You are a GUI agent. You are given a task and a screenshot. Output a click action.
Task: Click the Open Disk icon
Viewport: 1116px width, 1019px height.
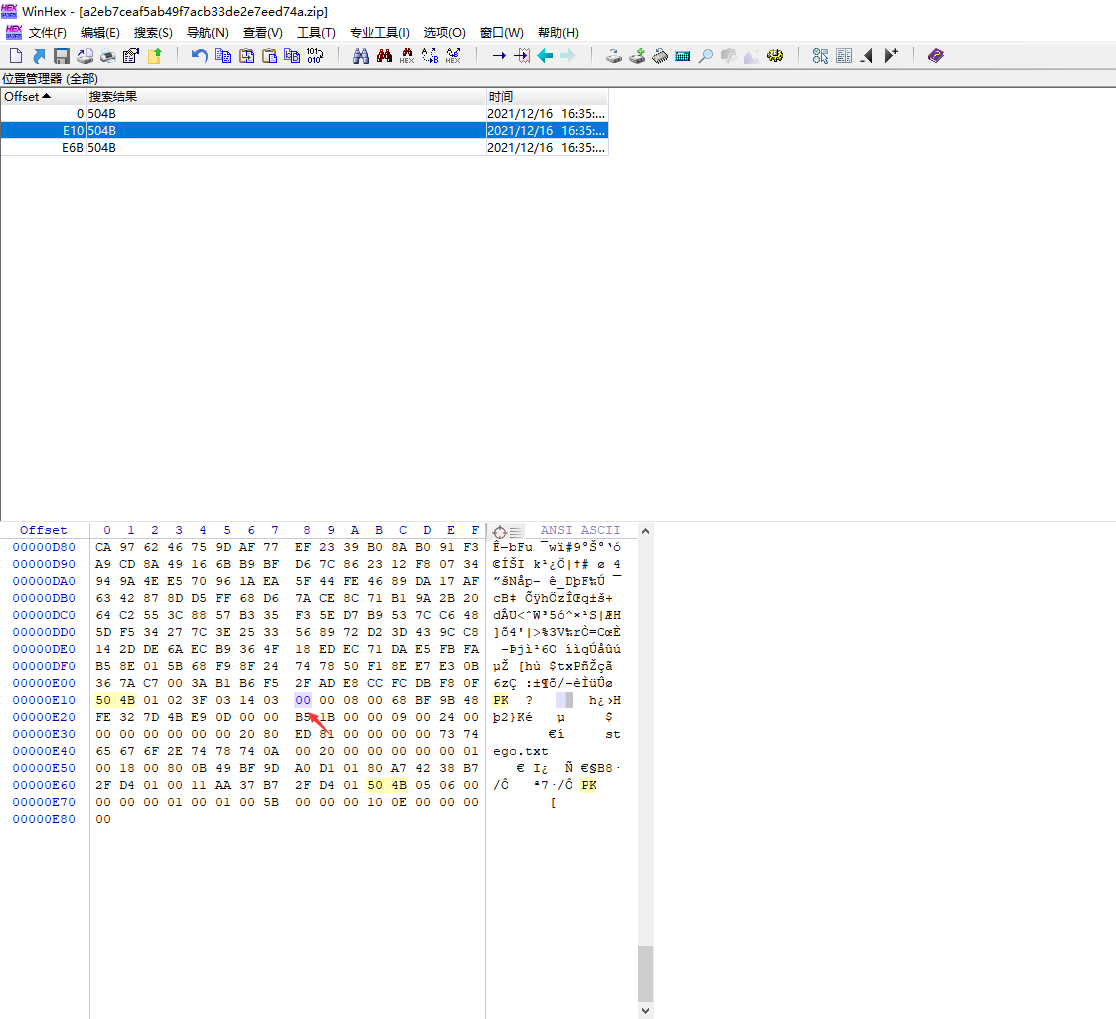point(614,56)
